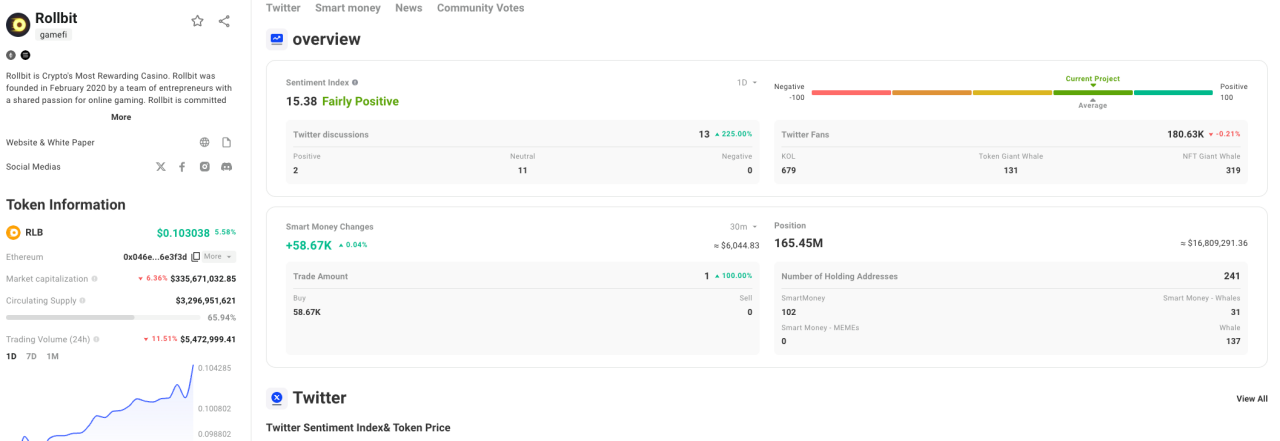Click the price $0.103038
This screenshot has width=1280, height=441.
click(x=183, y=233)
